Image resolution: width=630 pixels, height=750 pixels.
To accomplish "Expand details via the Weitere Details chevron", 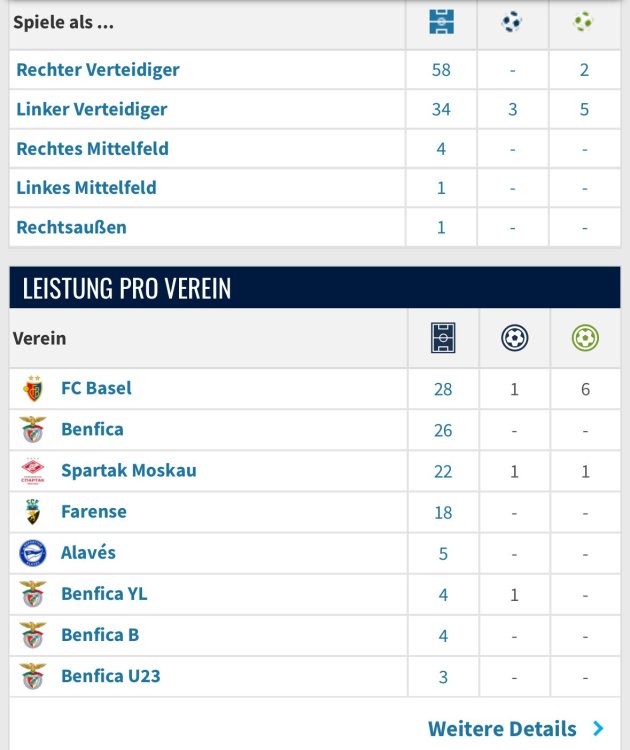I will 598,729.
